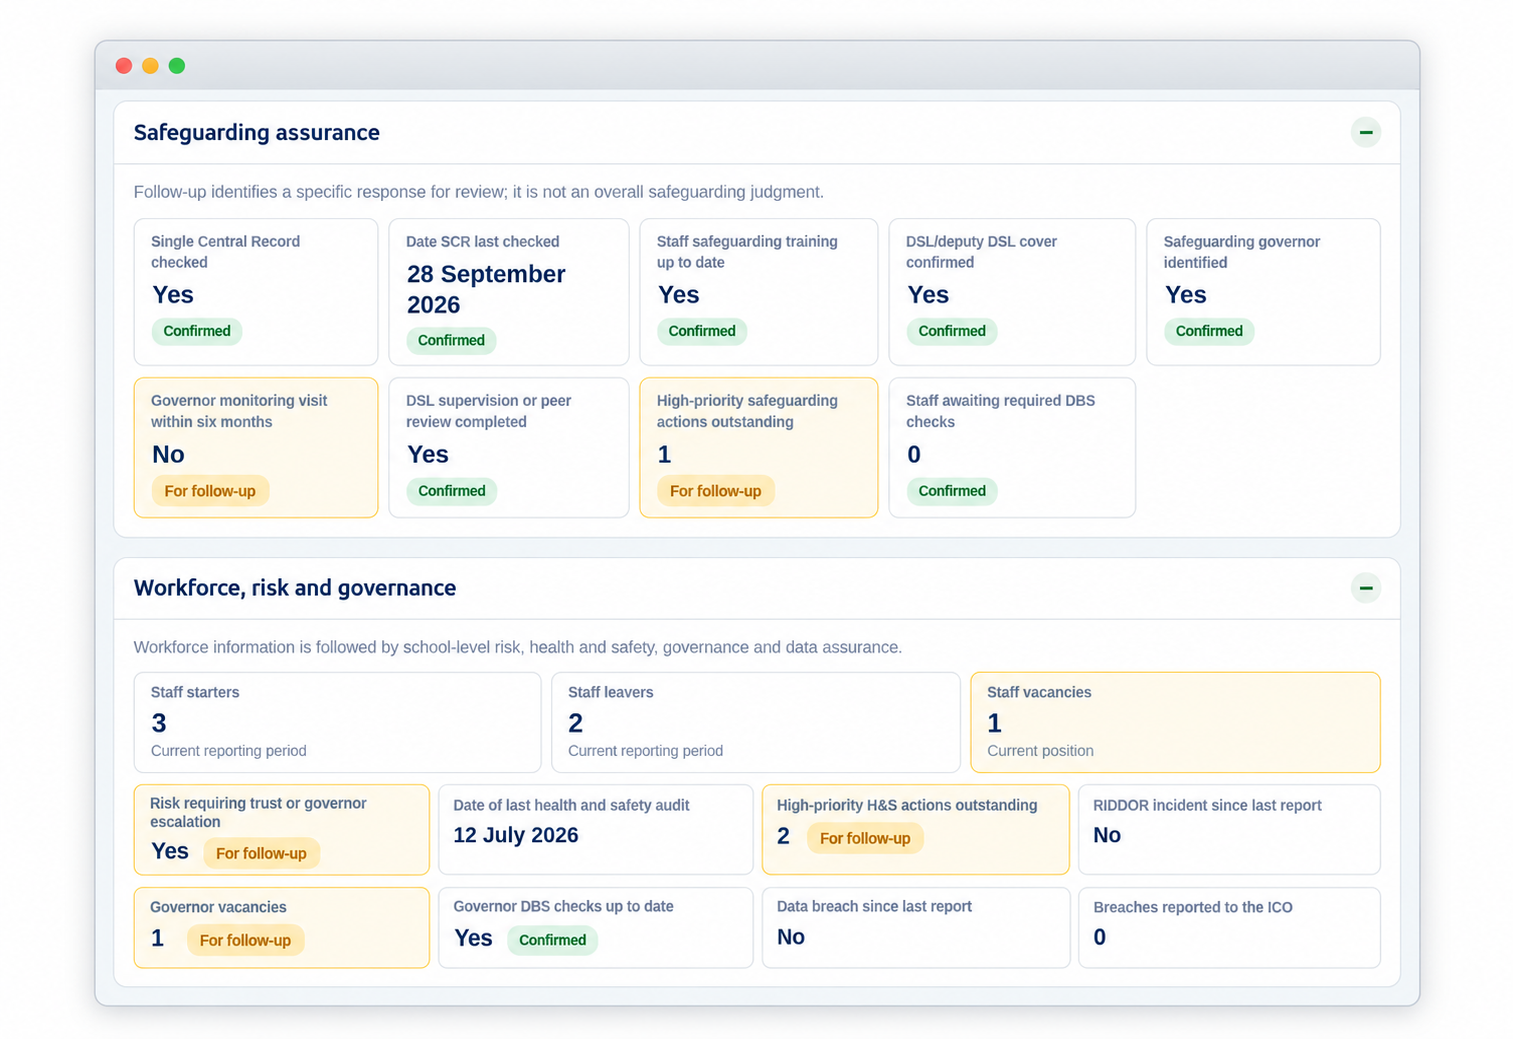The height and width of the screenshot is (1039, 1513).
Task: Click the Safeguarding assurance heading
Action: click(x=257, y=132)
